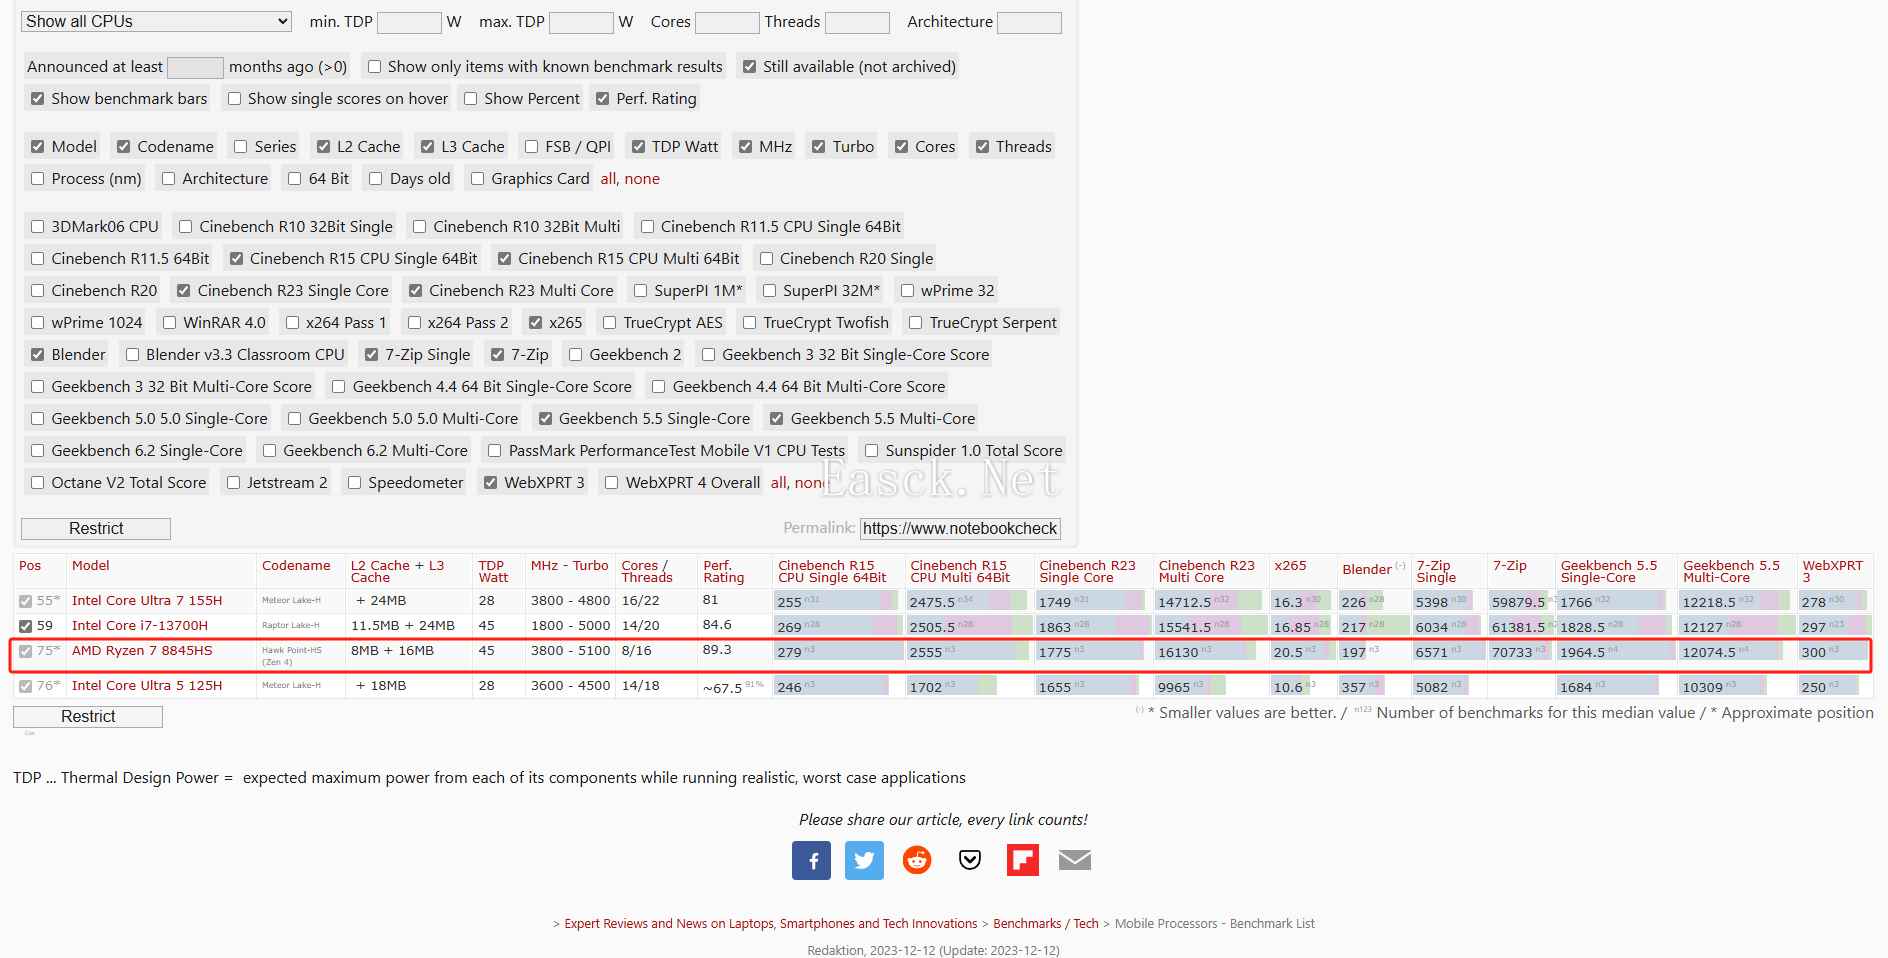This screenshot has height=958, width=1888.
Task: Enable Cinebench R20 Single benchmark
Action: pyautogui.click(x=766, y=259)
